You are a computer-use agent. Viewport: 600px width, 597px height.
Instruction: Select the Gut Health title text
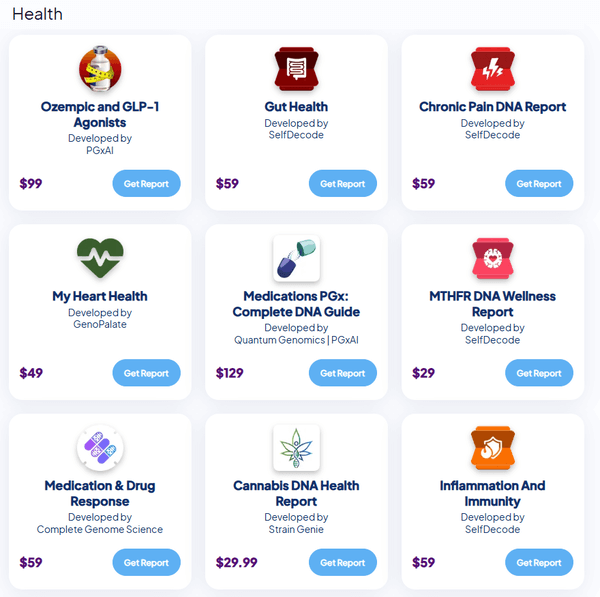tap(296, 107)
